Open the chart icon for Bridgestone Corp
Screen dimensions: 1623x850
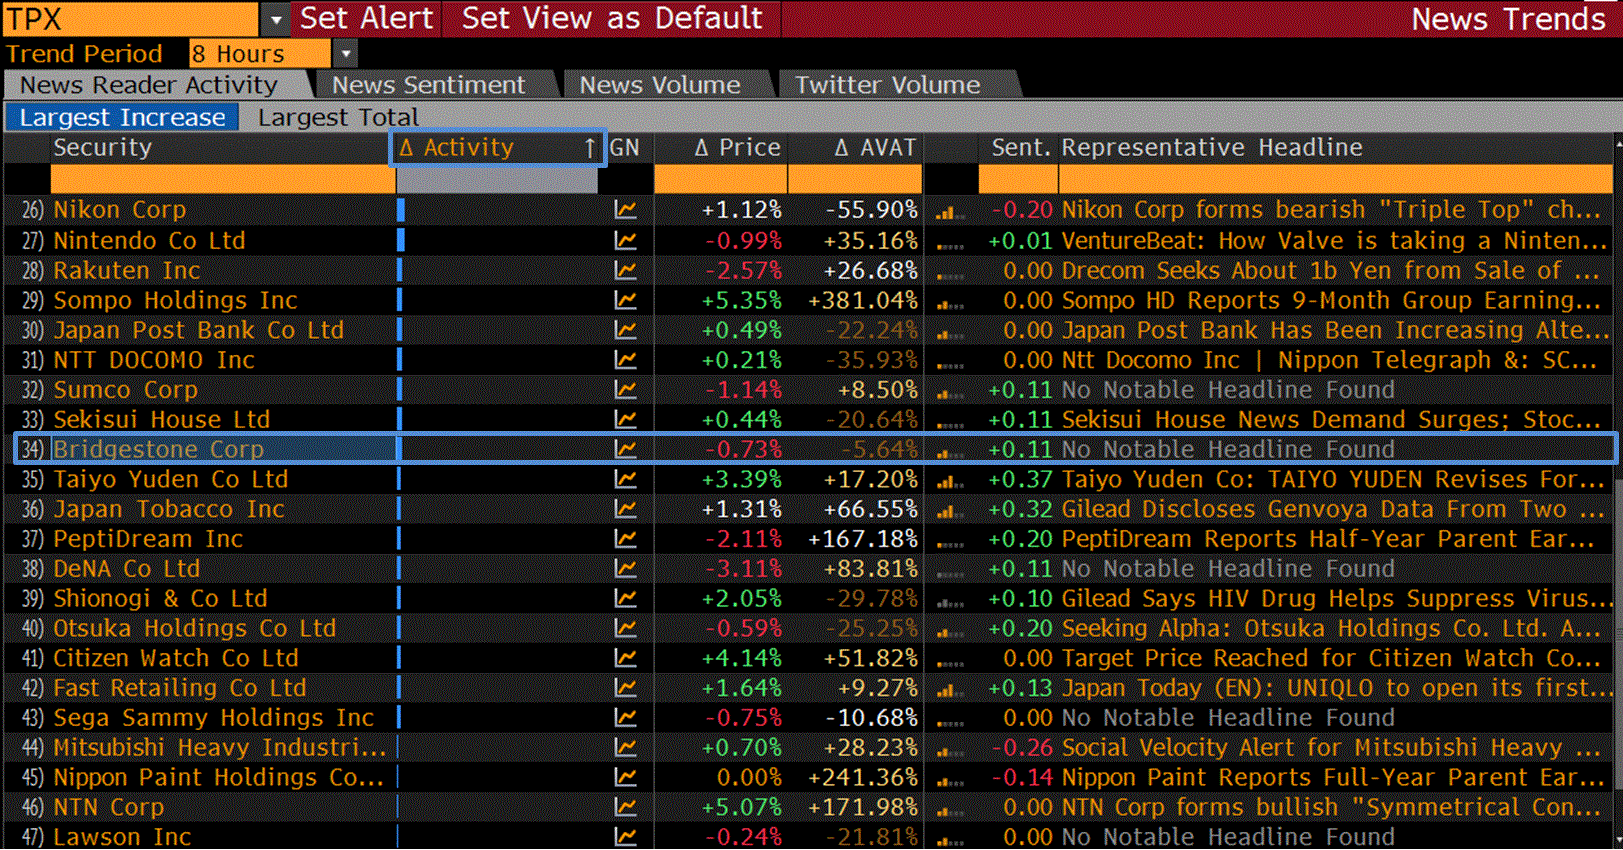tap(625, 450)
